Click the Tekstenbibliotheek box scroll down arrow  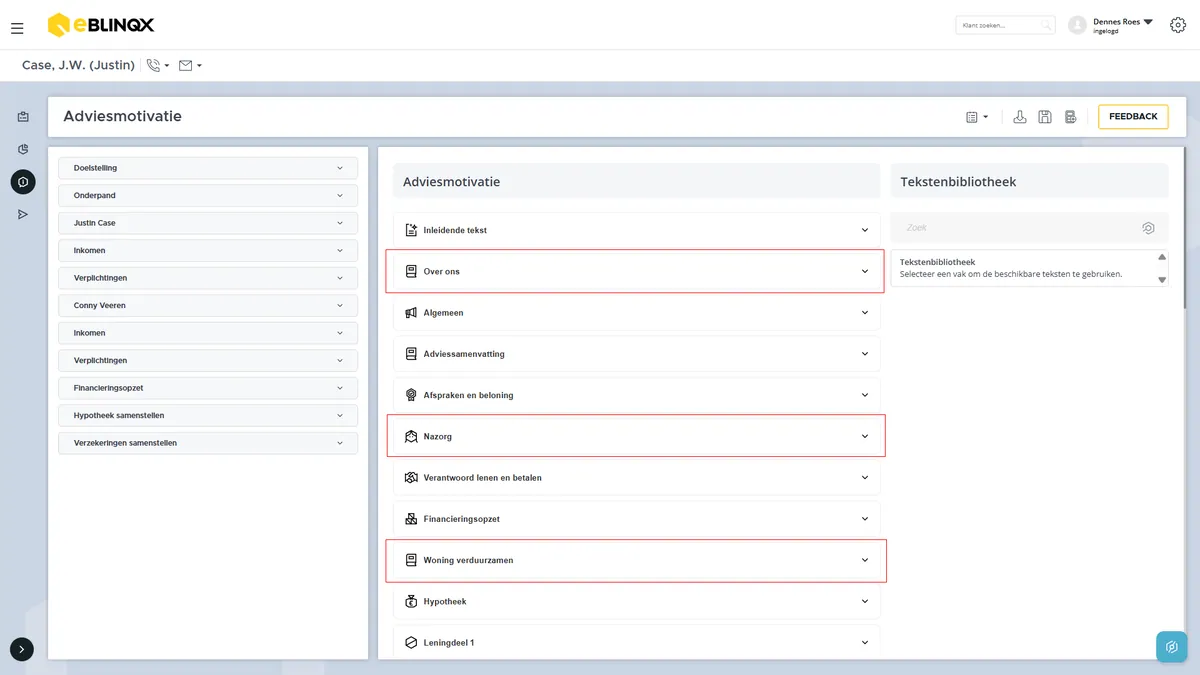(x=1162, y=280)
